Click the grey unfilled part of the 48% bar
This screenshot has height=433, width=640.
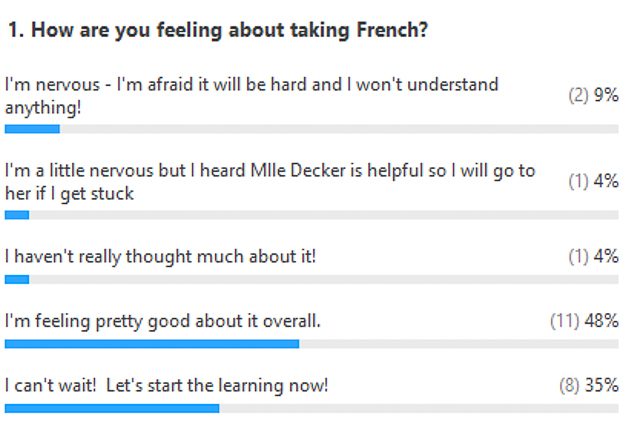click(x=459, y=344)
